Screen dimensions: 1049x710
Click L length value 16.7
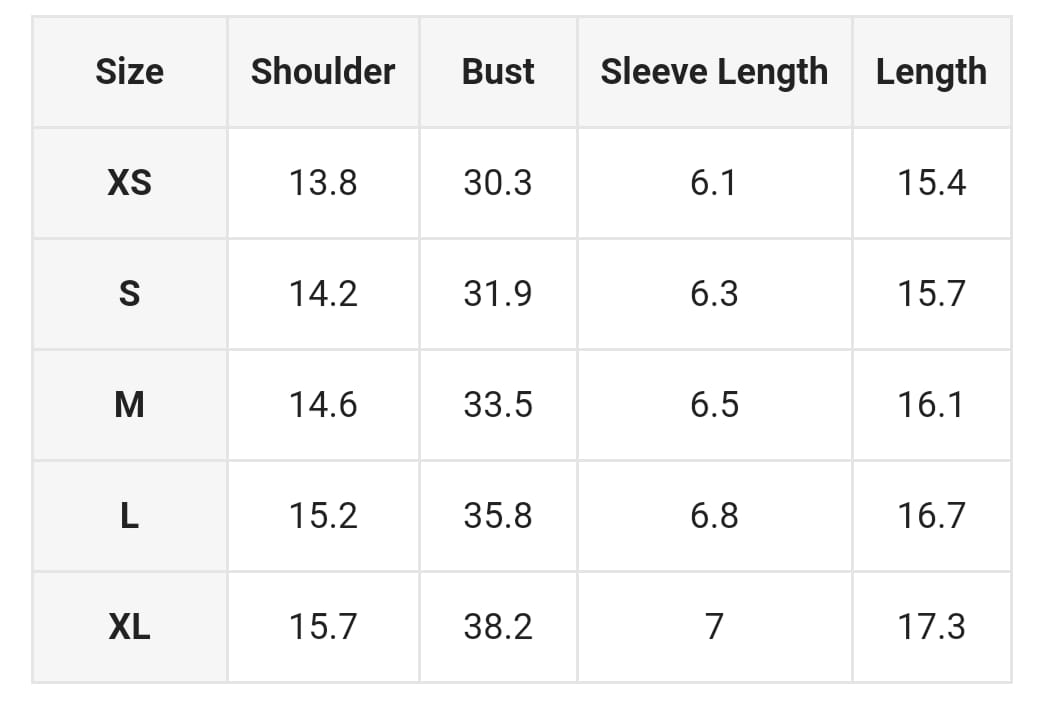[931, 516]
